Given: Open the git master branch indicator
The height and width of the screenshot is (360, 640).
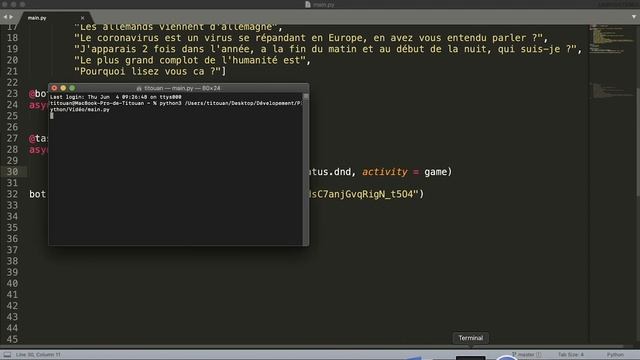Looking at the screenshot, I should [x=527, y=354].
